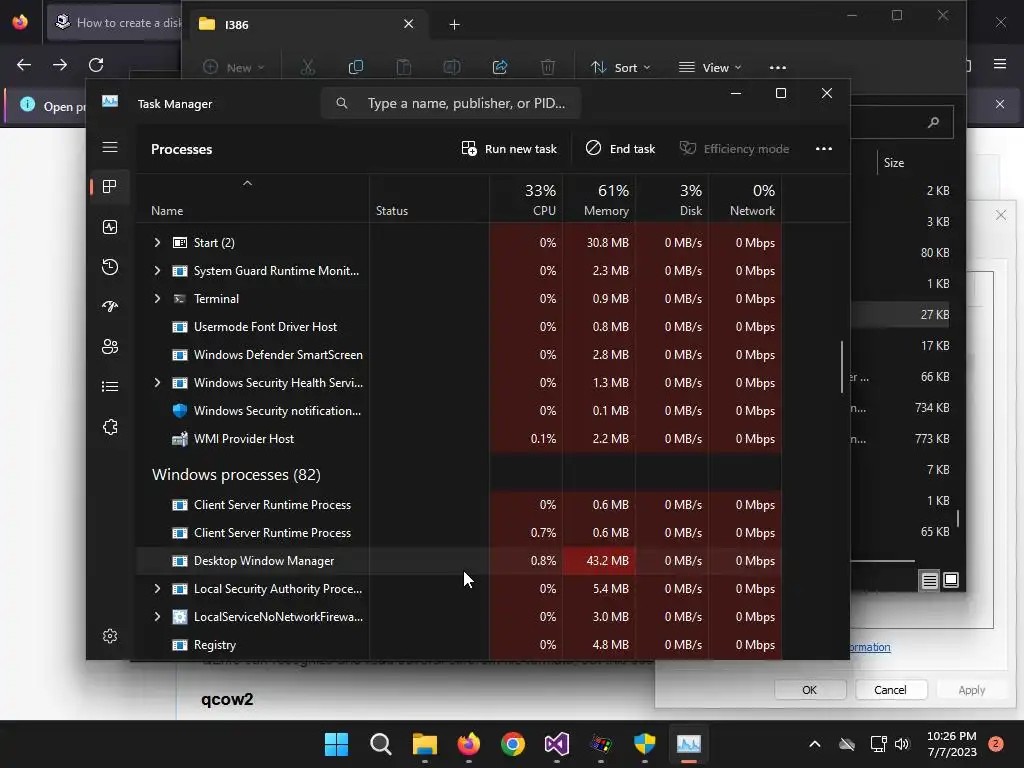Expand the Start (2) process group
Image resolution: width=1024 pixels, height=768 pixels.
coord(157,242)
